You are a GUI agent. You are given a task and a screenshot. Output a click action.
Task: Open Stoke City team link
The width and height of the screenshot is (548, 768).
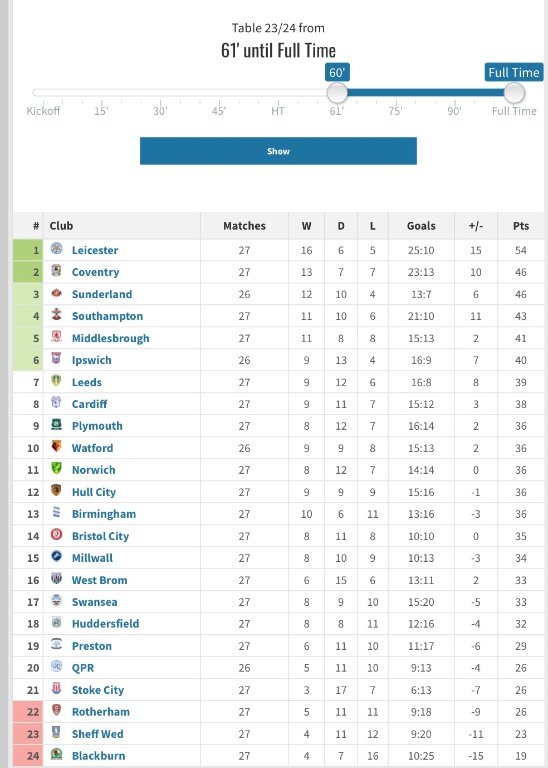pos(97,690)
